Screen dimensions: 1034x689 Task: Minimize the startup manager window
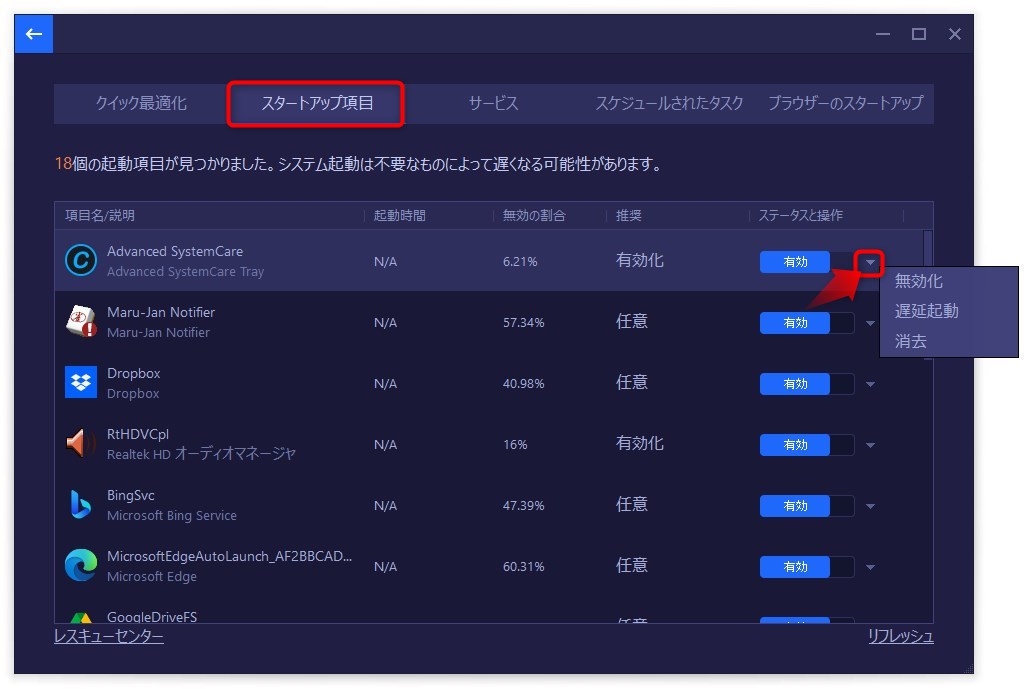883,34
